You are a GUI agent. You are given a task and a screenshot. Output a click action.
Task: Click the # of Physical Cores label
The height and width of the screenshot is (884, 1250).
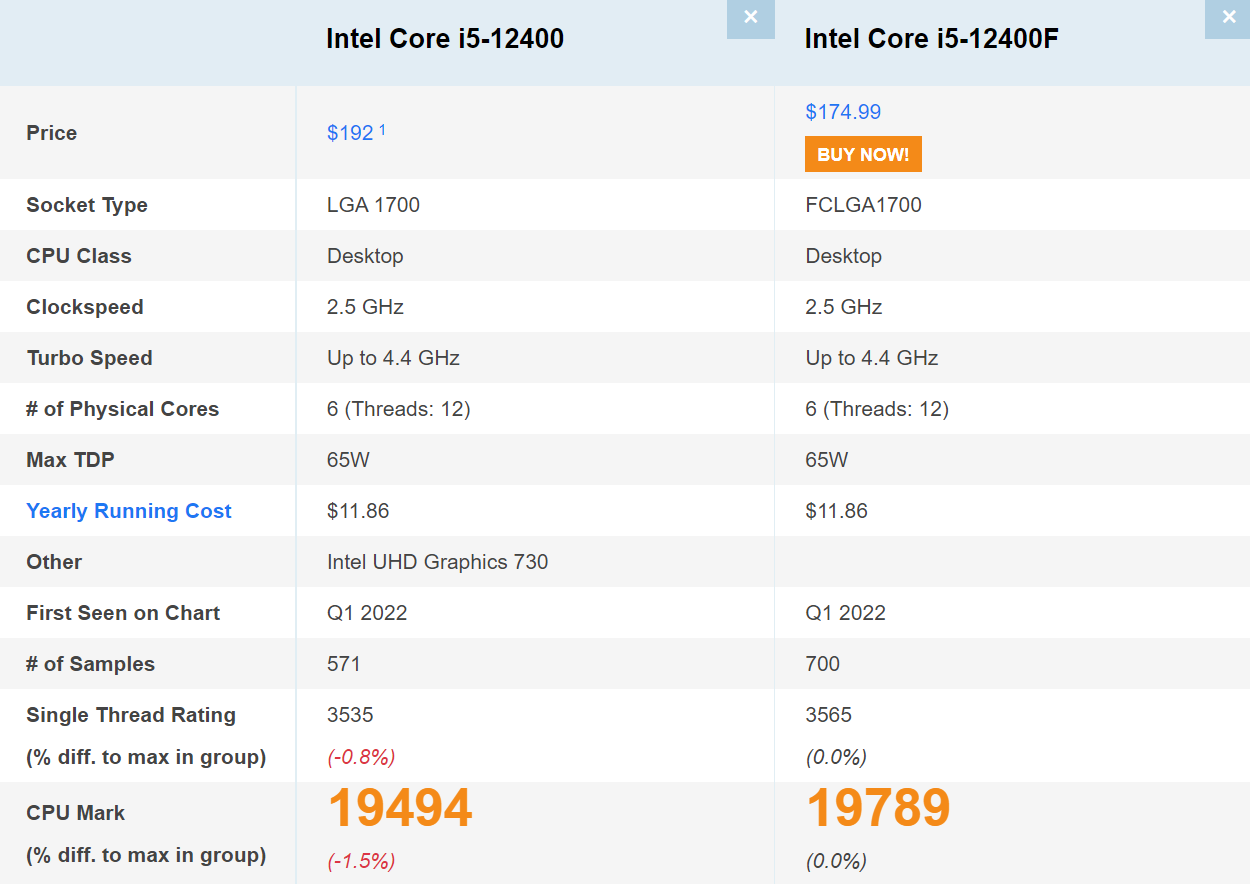pos(122,409)
